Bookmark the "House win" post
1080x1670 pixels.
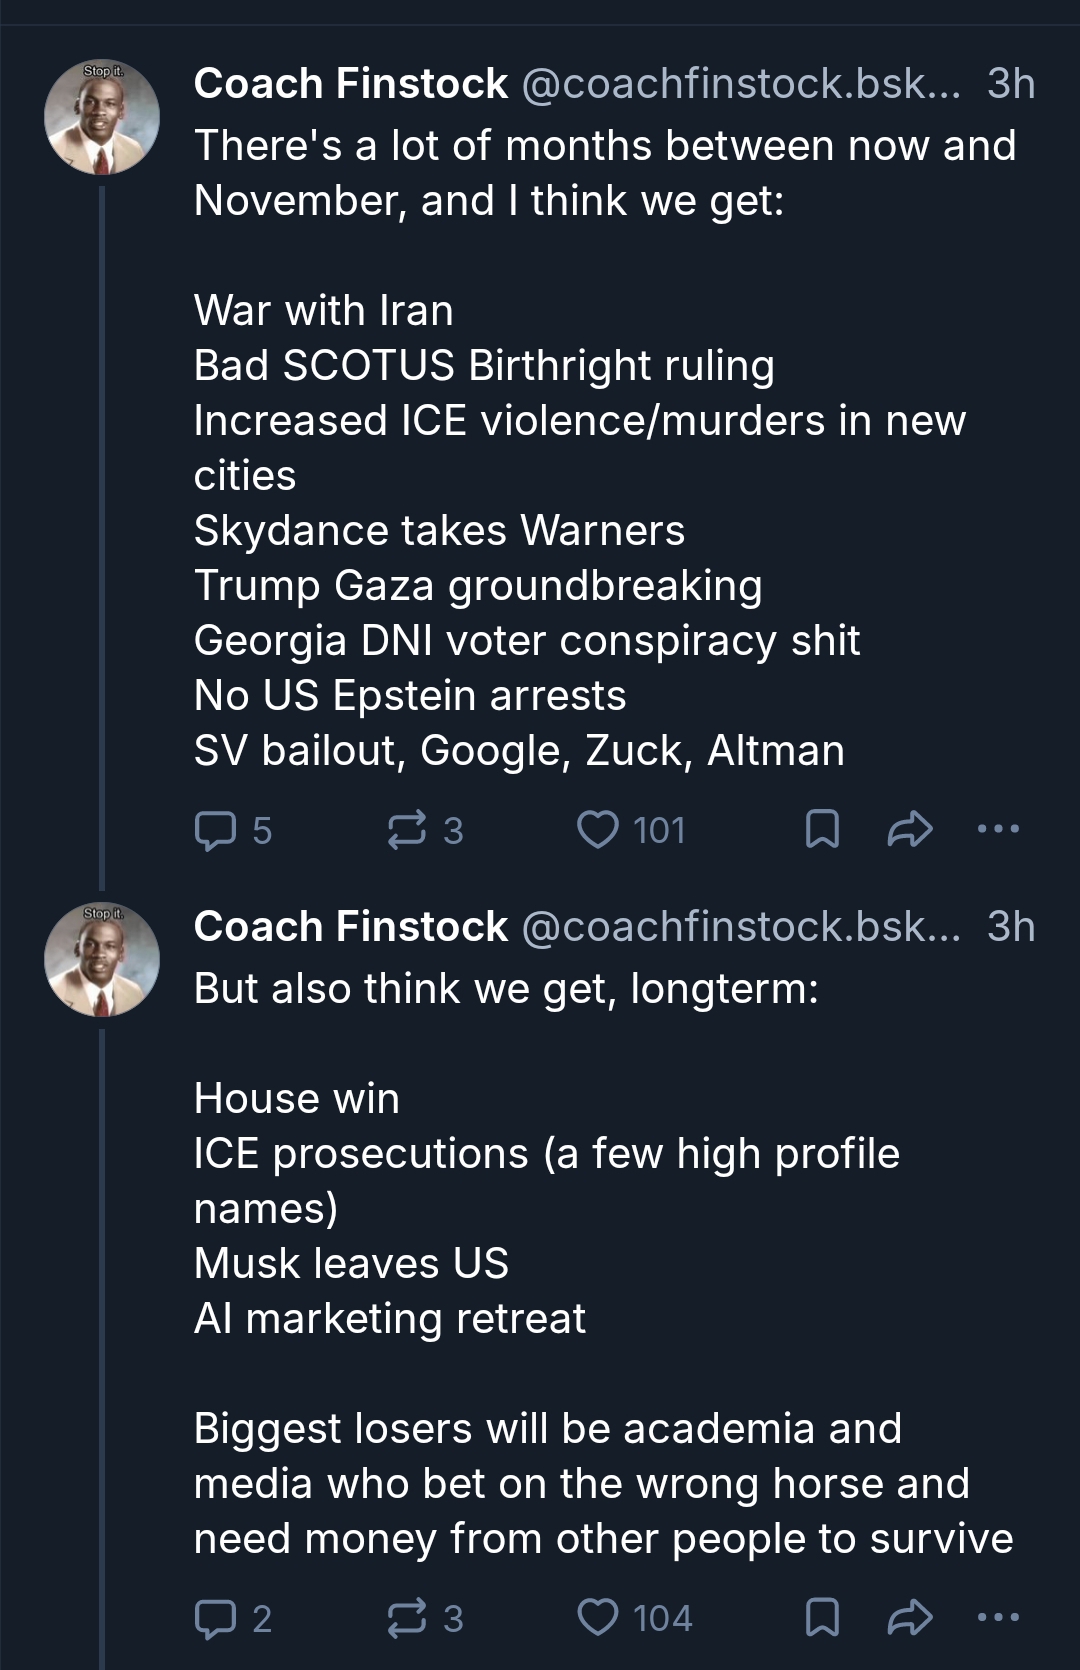click(821, 1618)
